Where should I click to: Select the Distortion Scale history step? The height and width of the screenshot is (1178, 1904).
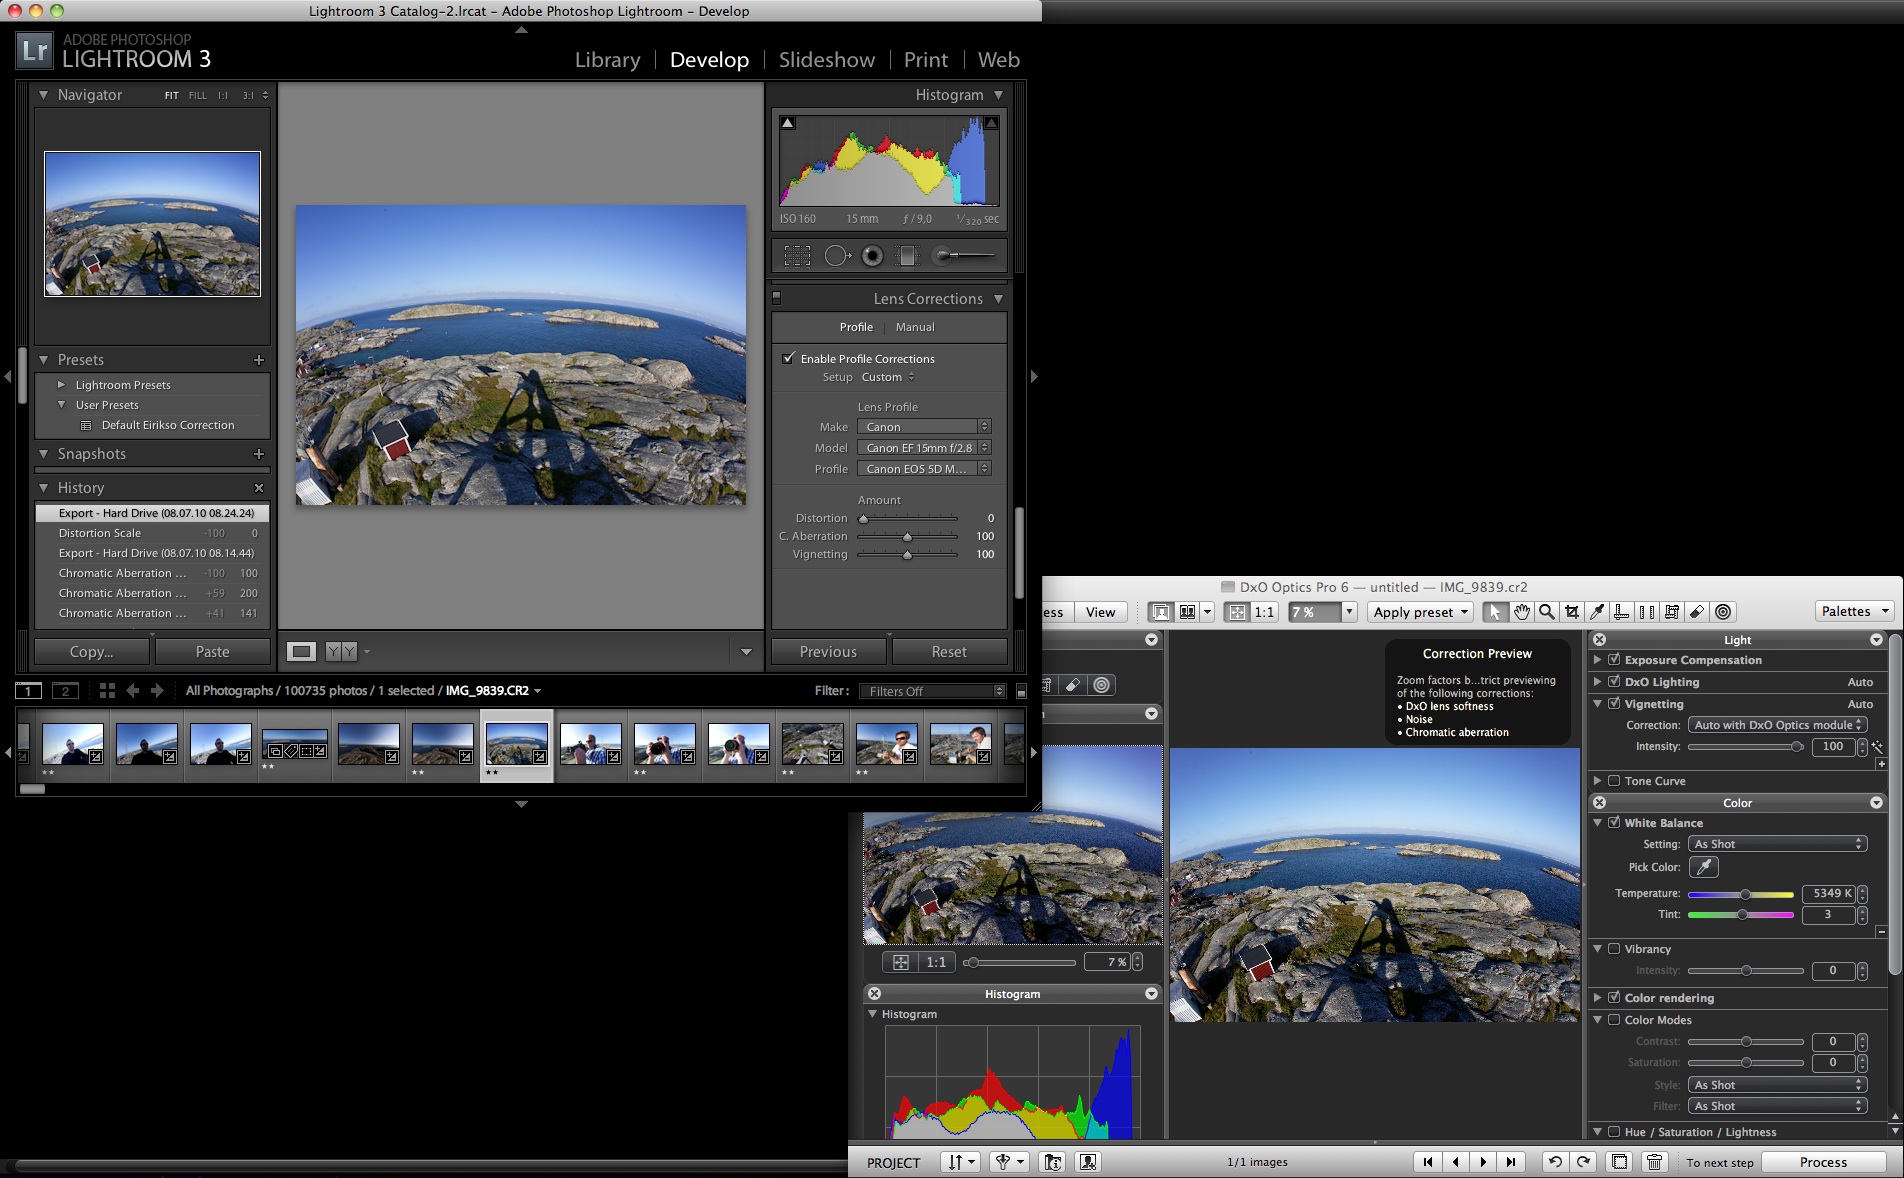(x=100, y=533)
